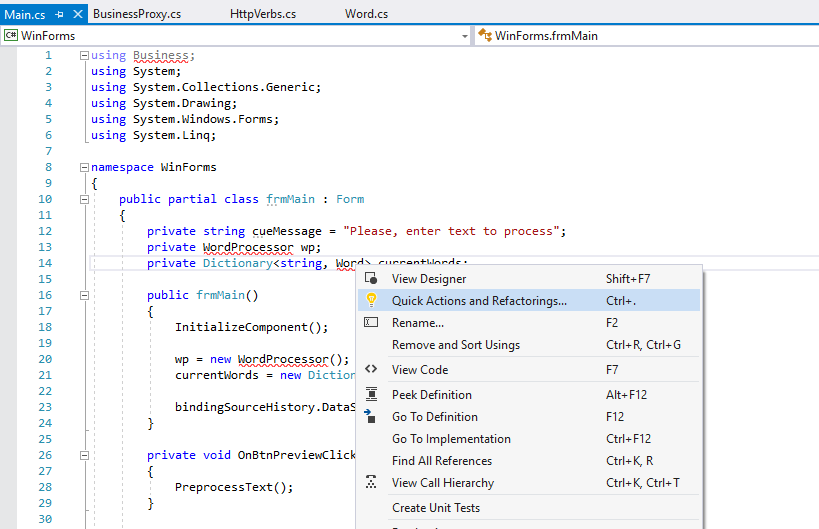Collapse the namespace WinForms block
819x529 pixels.
(84, 167)
